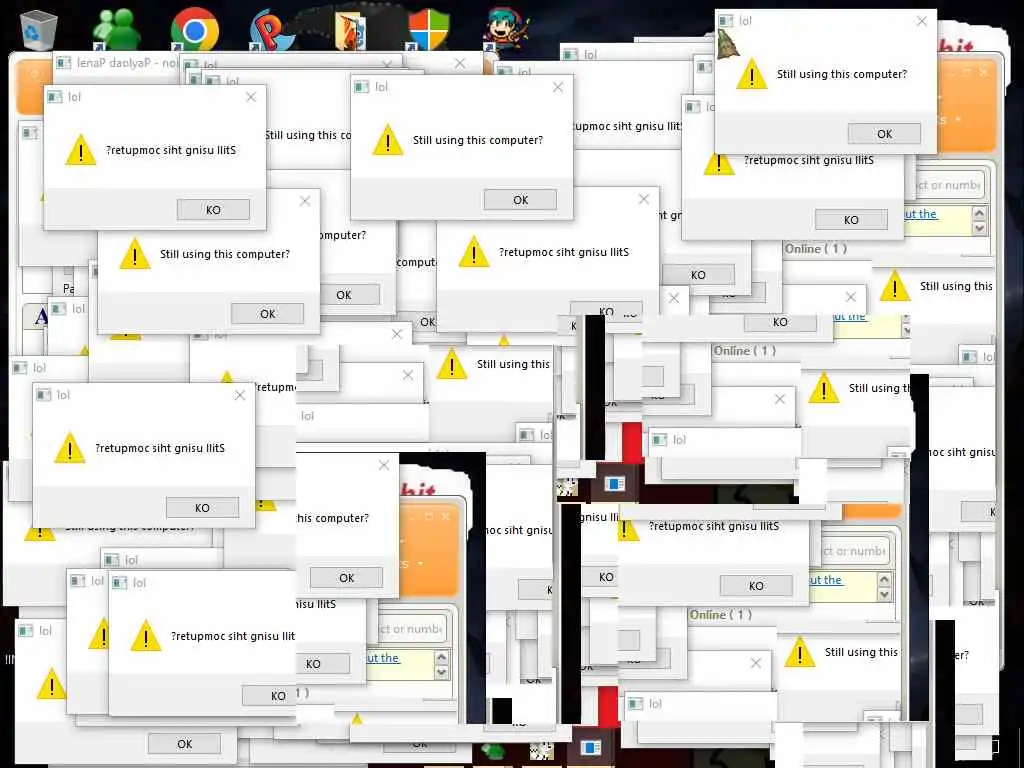1024x768 pixels.
Task: Click OK beneath the cropped "his computer?" text
Action: [346, 577]
